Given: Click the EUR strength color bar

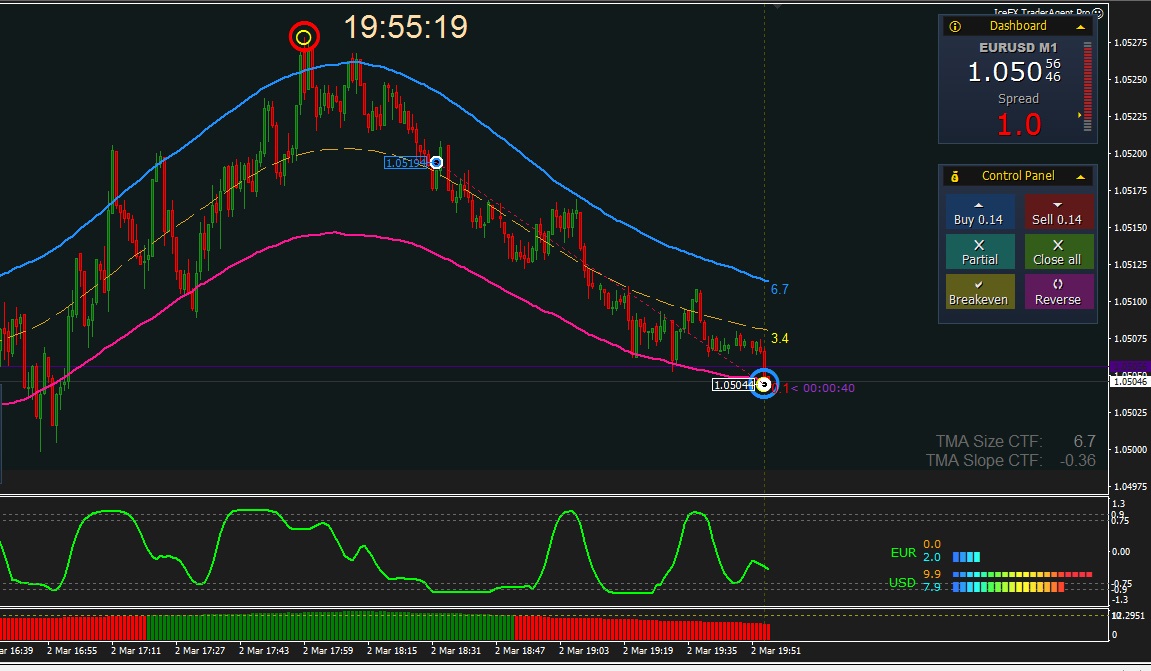Looking at the screenshot, I should click(966, 557).
